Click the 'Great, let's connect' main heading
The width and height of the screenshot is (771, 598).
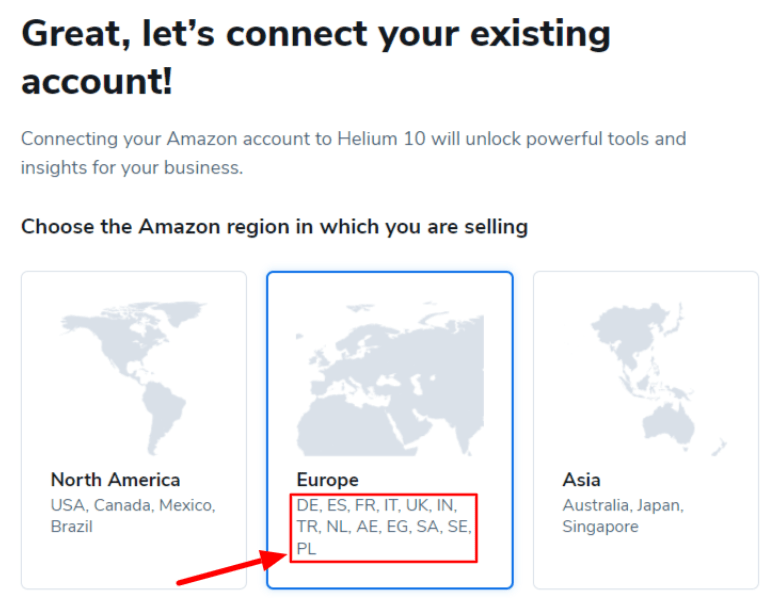pyautogui.click(x=316, y=57)
